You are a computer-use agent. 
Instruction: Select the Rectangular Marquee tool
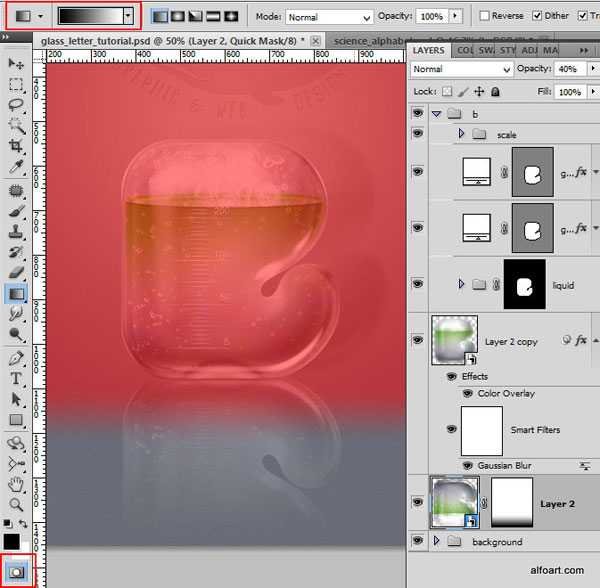(16, 84)
